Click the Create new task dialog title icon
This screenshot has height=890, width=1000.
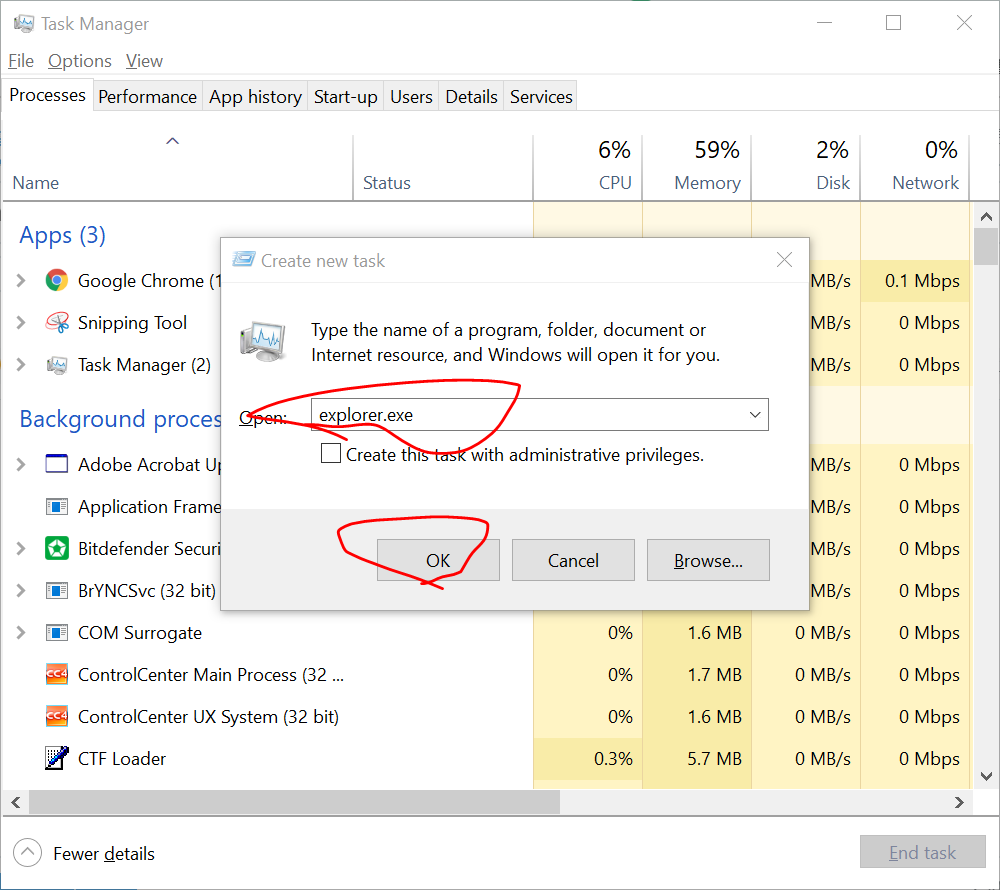[x=244, y=259]
